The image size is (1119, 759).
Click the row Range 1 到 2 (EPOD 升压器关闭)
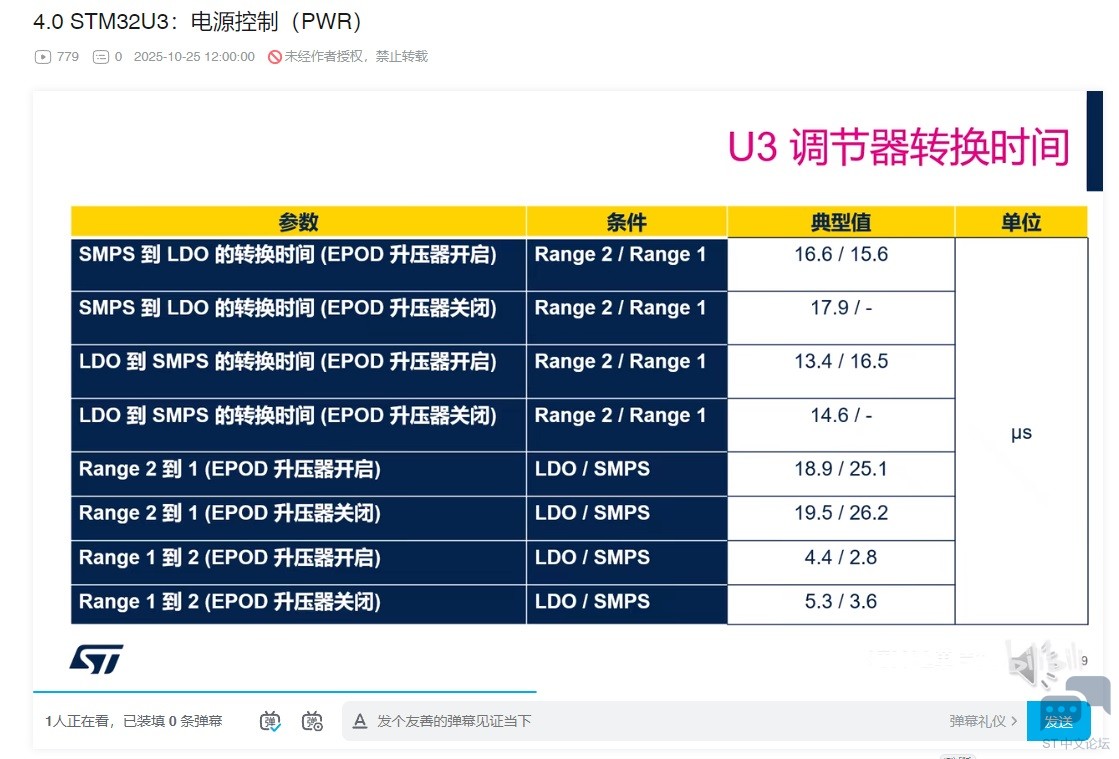298,605
